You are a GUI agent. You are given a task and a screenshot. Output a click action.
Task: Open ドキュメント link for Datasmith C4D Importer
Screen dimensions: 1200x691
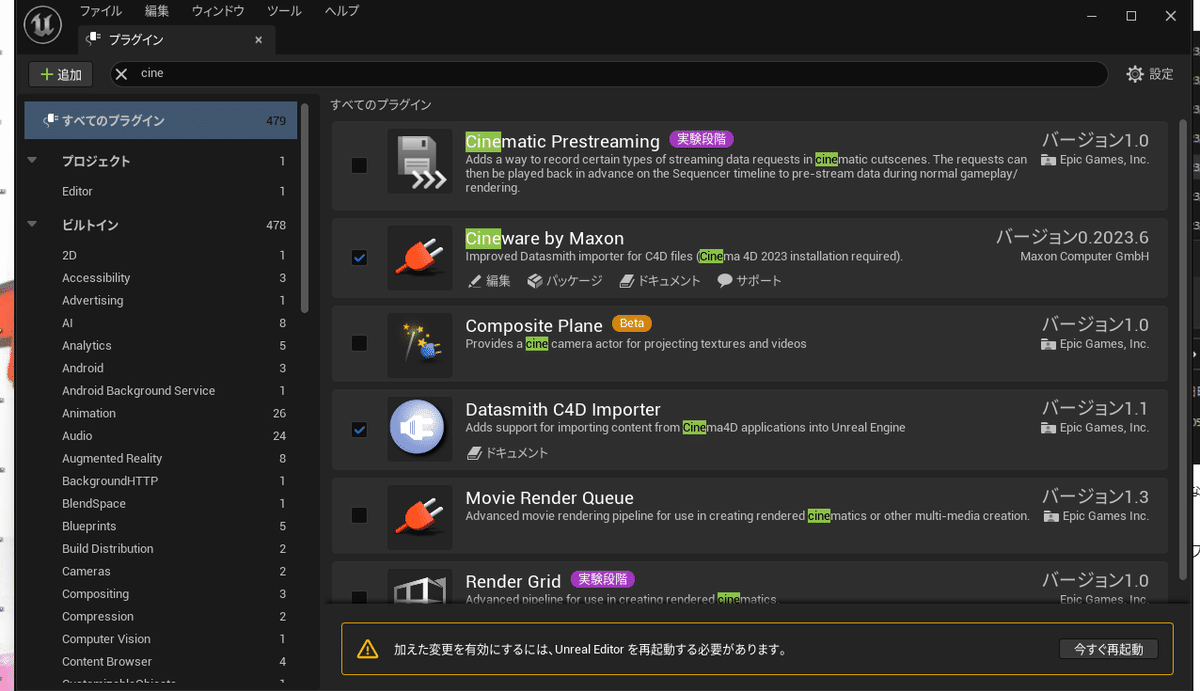tap(508, 453)
